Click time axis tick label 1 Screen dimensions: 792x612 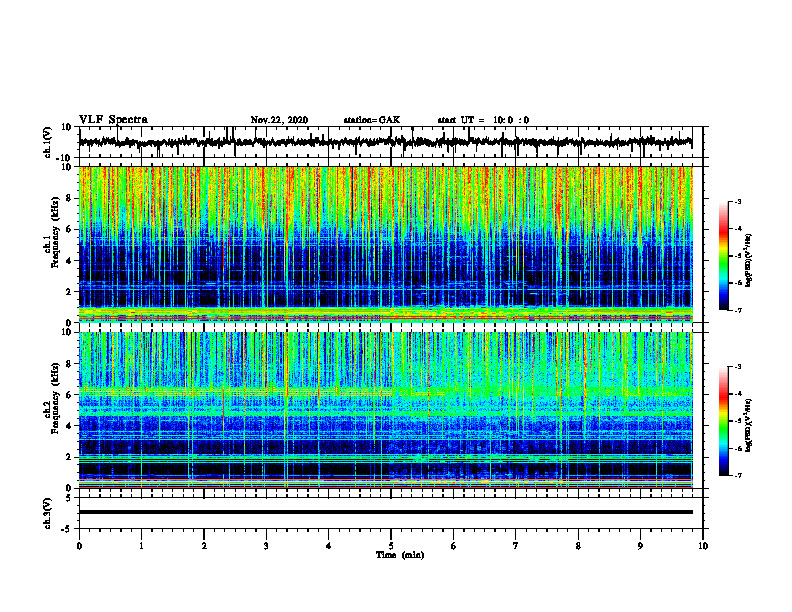141,546
